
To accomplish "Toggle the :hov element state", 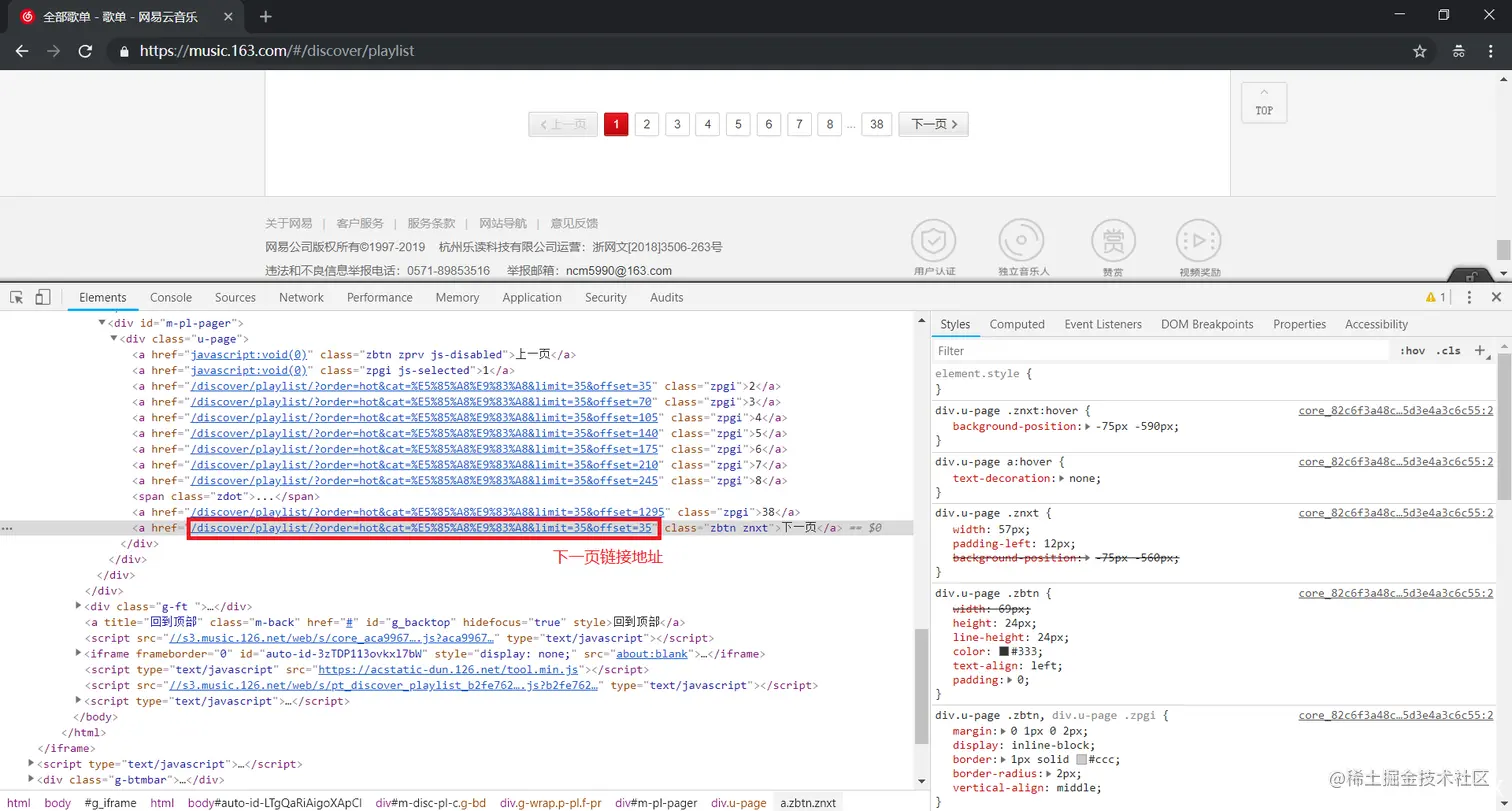I will point(1412,351).
